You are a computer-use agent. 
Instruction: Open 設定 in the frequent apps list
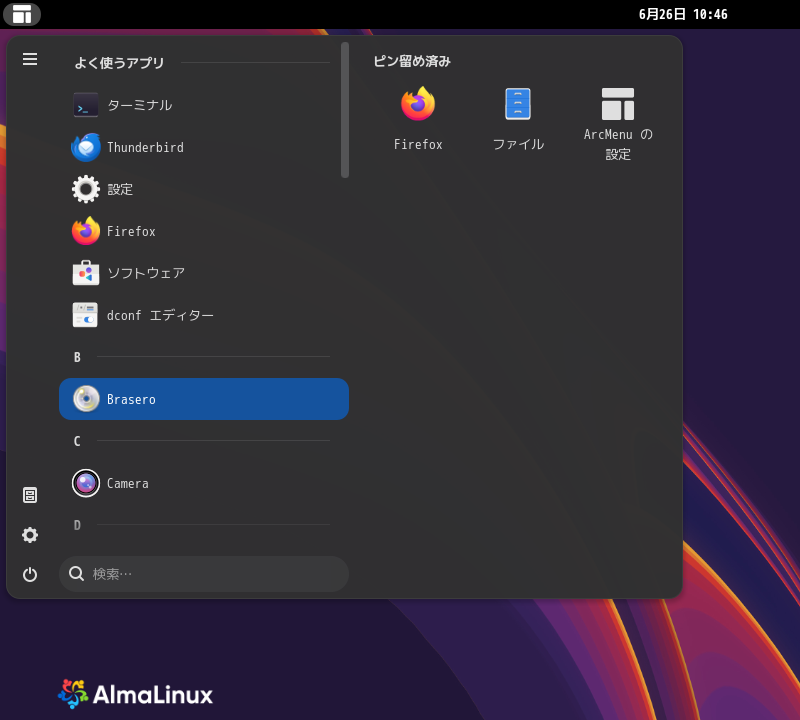coord(204,189)
